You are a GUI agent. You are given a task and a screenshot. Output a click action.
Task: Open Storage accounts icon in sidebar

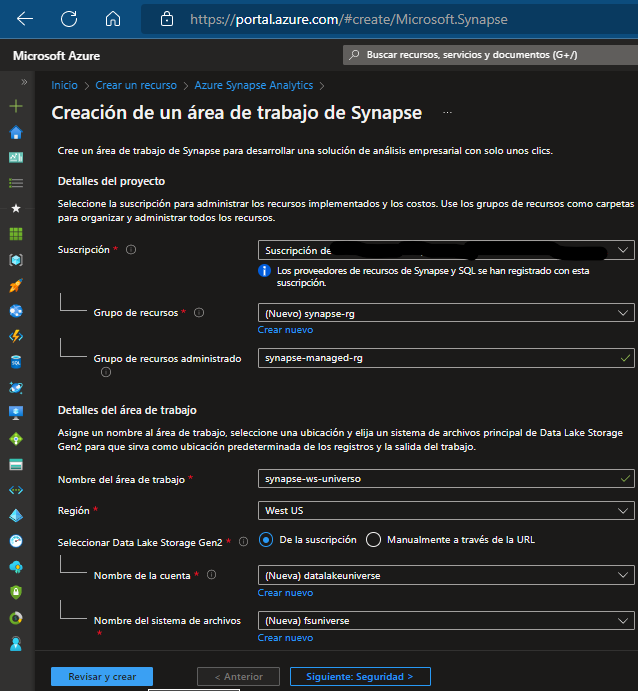[x=16, y=464]
